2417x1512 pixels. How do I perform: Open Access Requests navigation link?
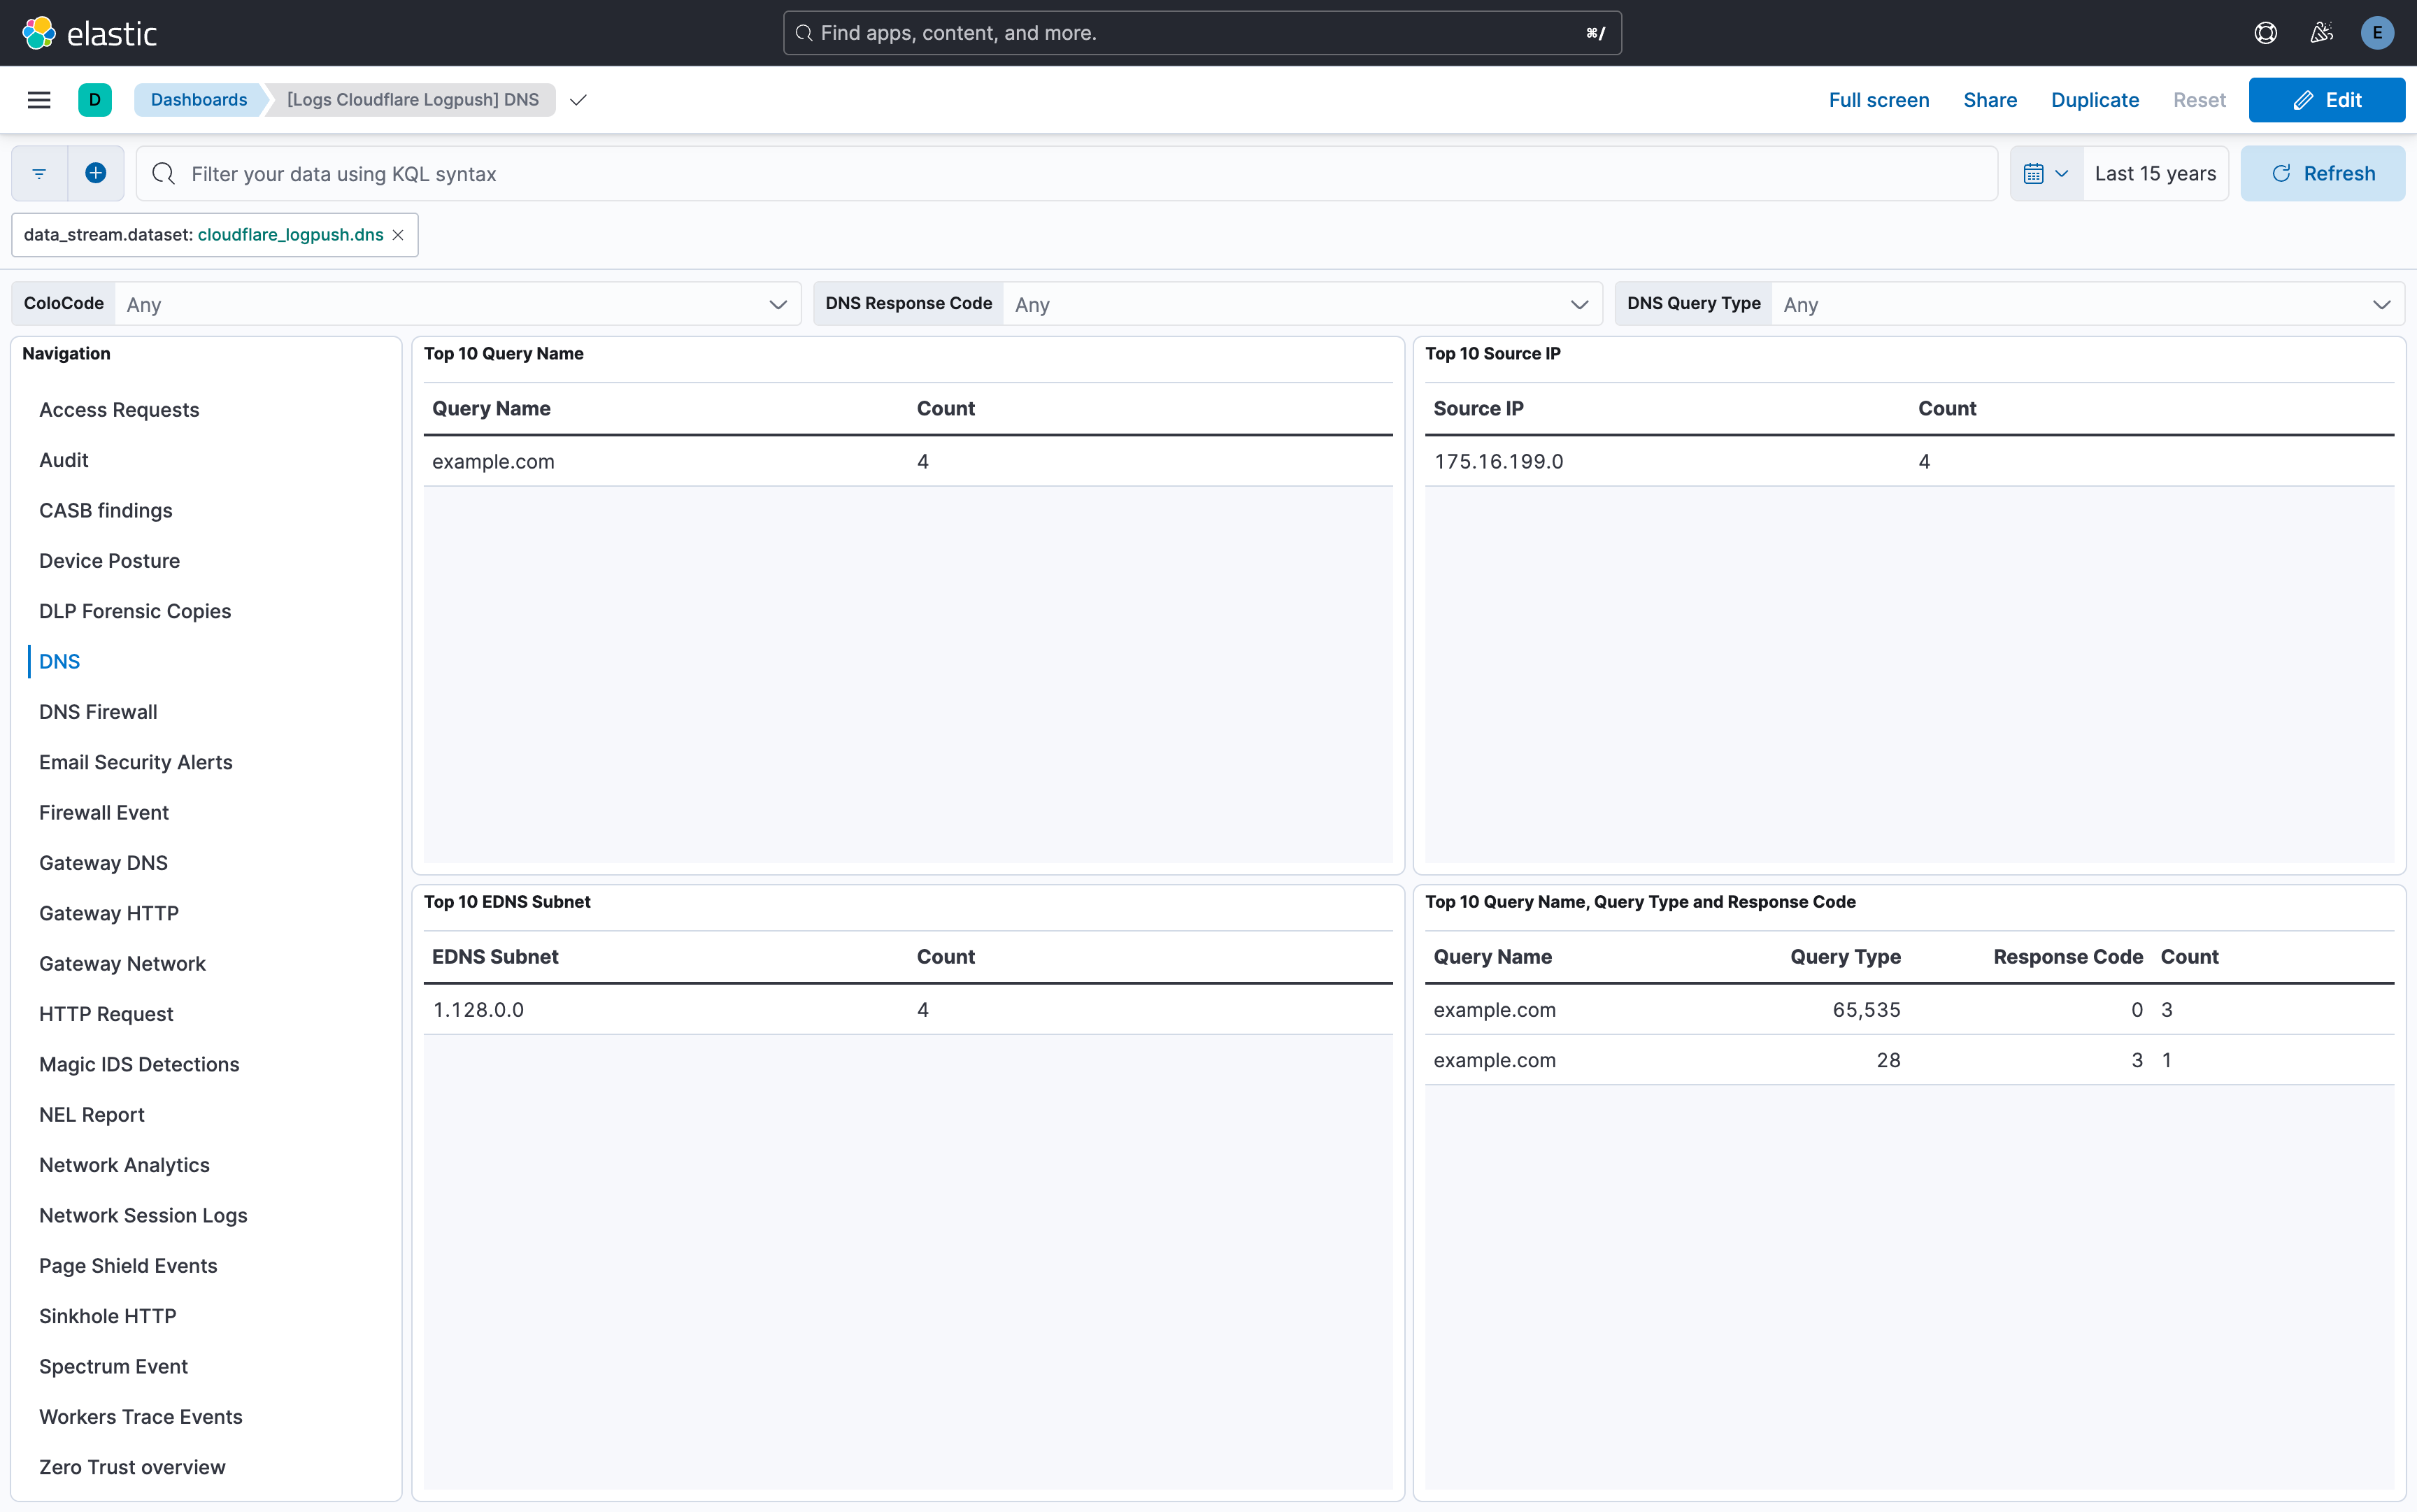point(119,410)
